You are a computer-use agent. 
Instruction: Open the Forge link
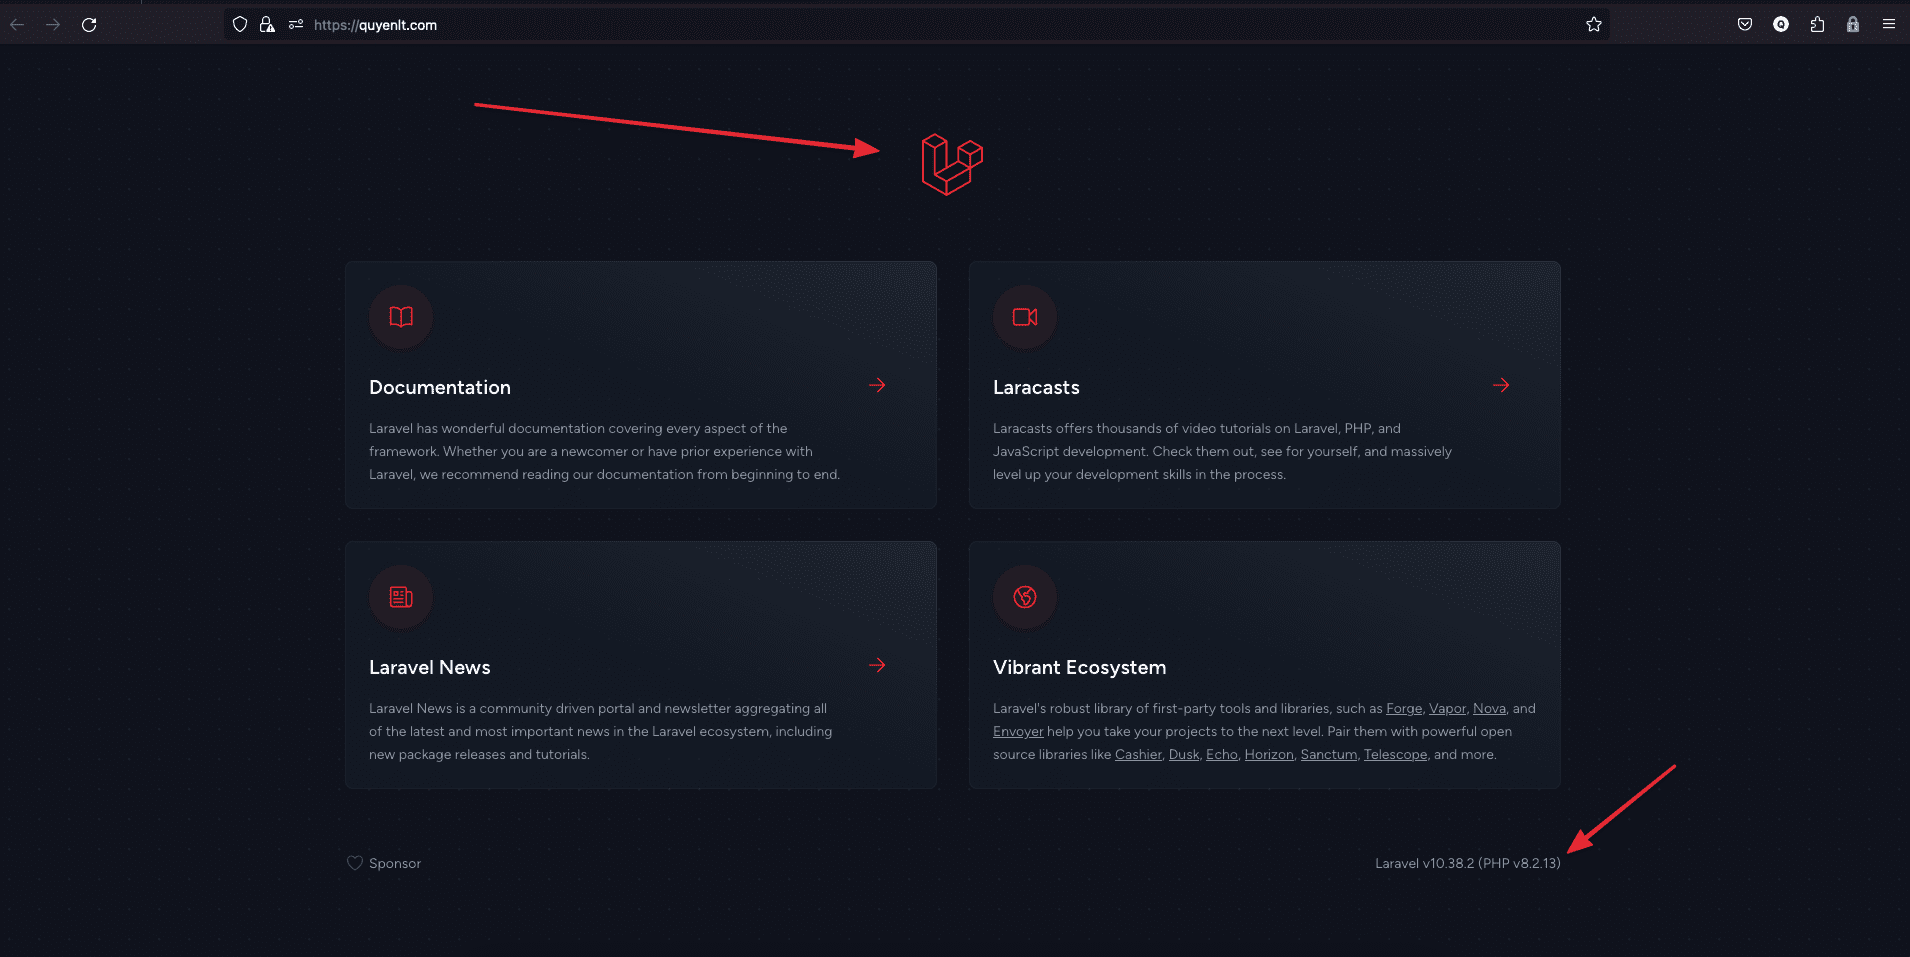coord(1403,708)
